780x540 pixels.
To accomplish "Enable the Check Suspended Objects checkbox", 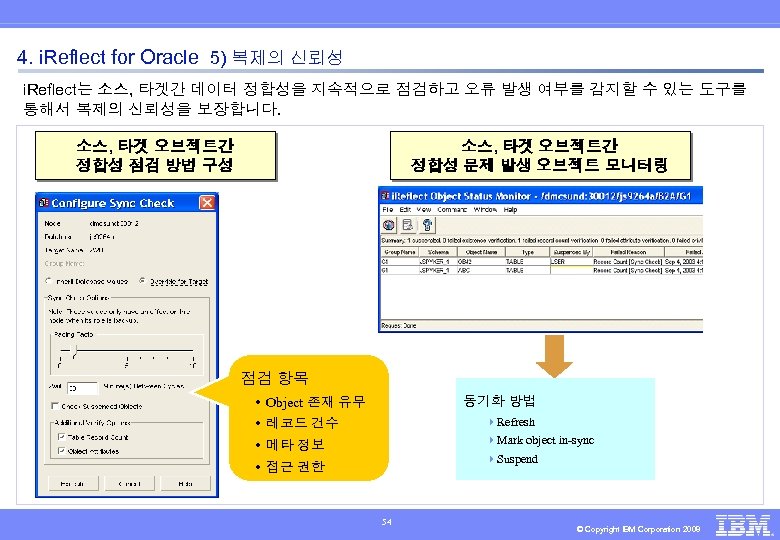I will tap(55, 406).
